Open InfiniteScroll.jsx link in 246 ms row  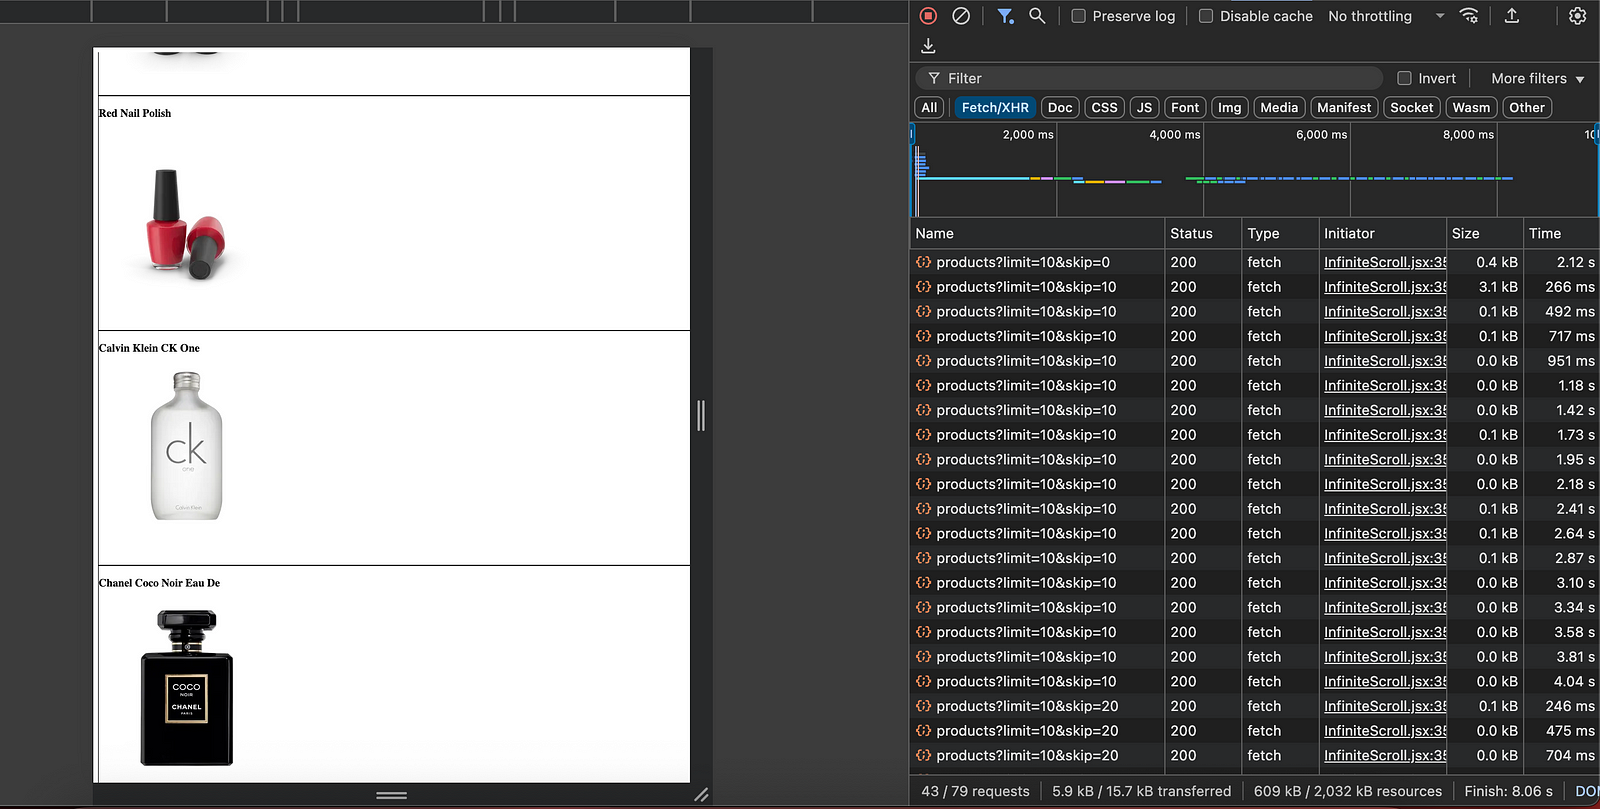point(1385,706)
